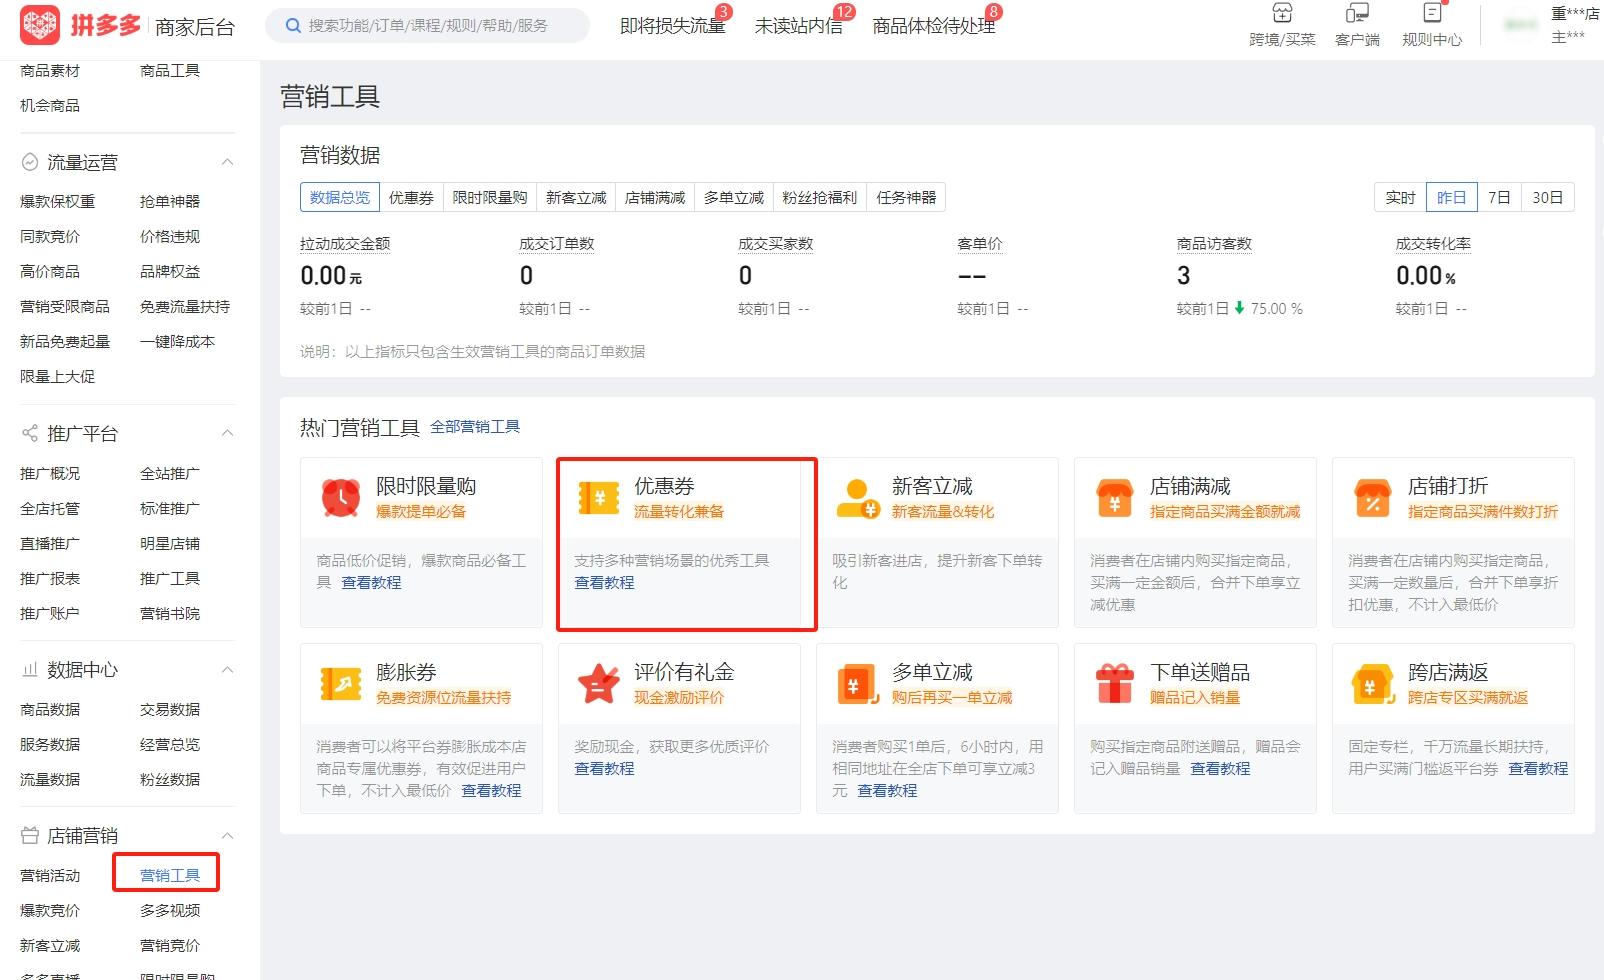The height and width of the screenshot is (980, 1604).
Task: Click 查看教程 under 膨胀券
Action: point(492,790)
